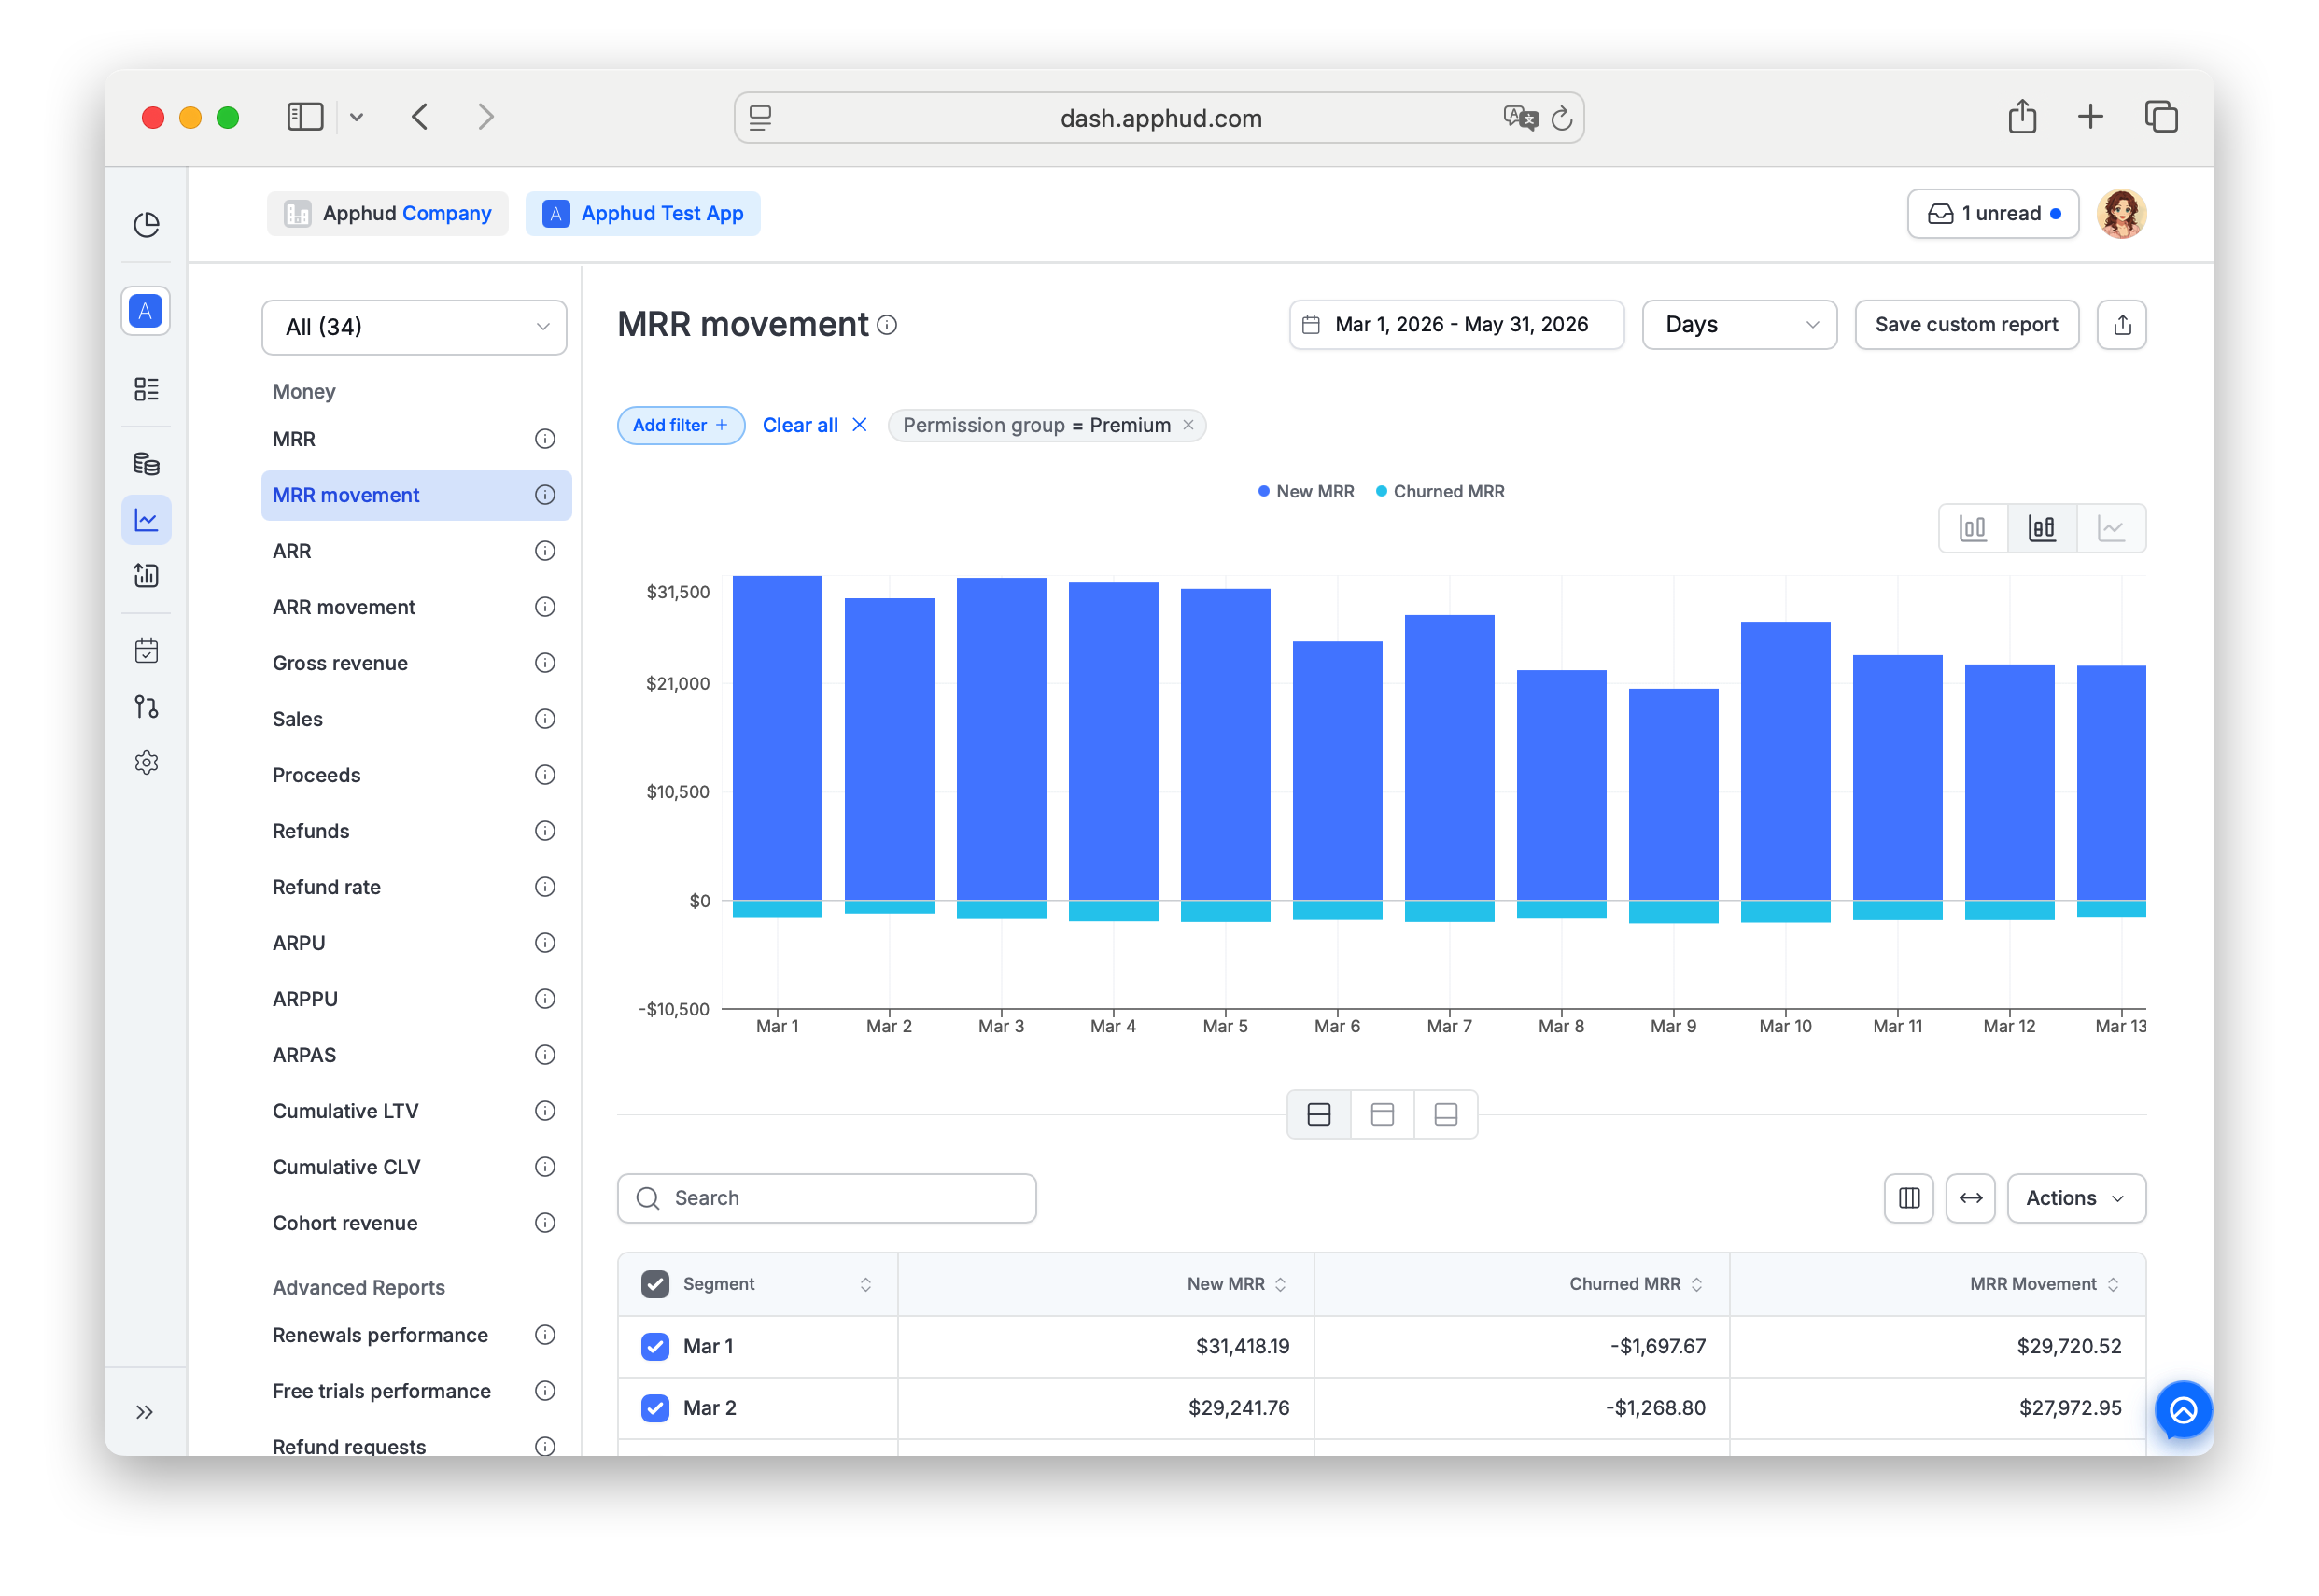Open the column settings icon above table
The width and height of the screenshot is (2319, 1596).
[x=1908, y=1198]
